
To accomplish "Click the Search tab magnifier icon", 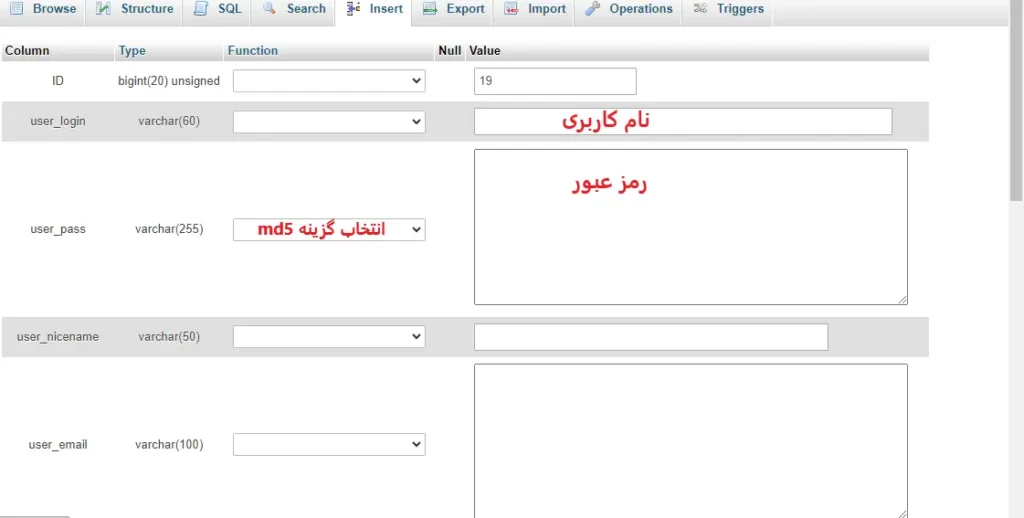I will 269,8.
